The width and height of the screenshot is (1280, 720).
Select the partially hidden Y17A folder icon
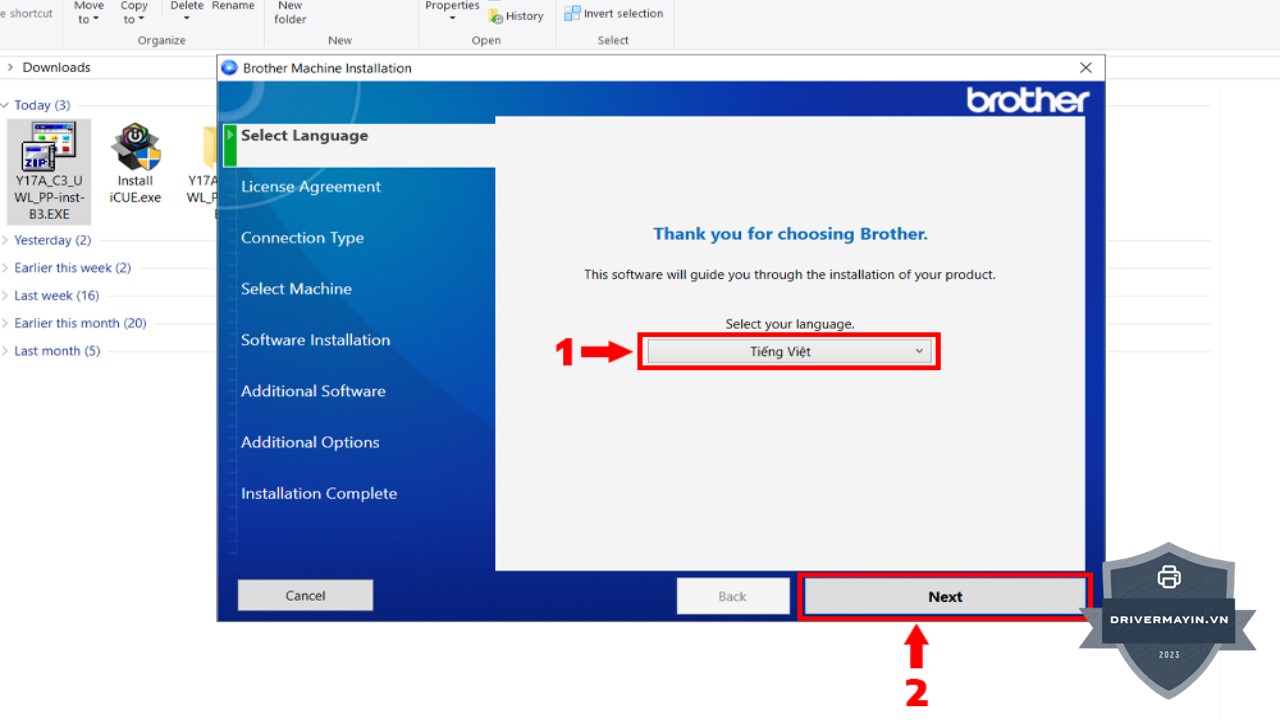click(x=209, y=148)
